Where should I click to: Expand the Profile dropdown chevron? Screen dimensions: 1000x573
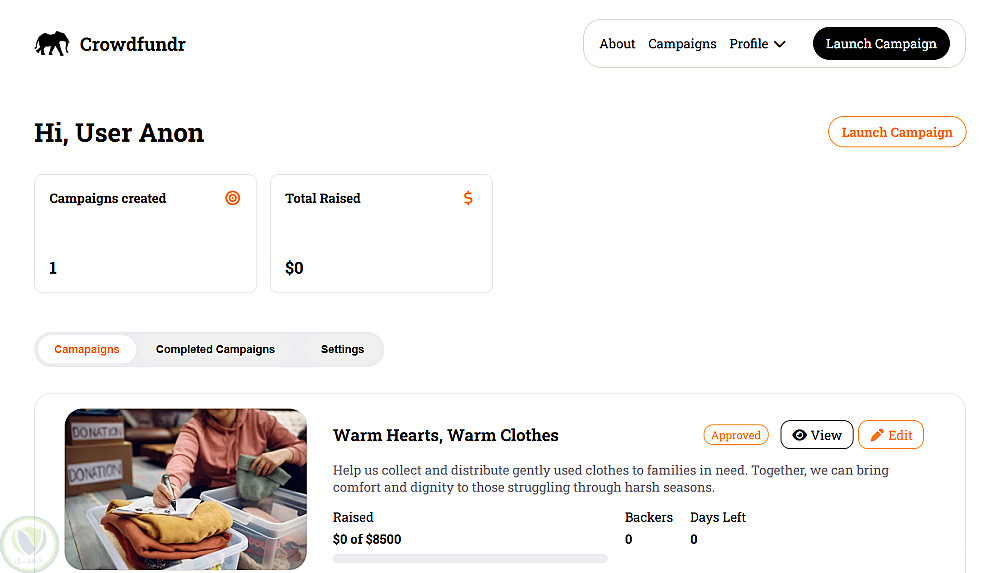point(780,44)
